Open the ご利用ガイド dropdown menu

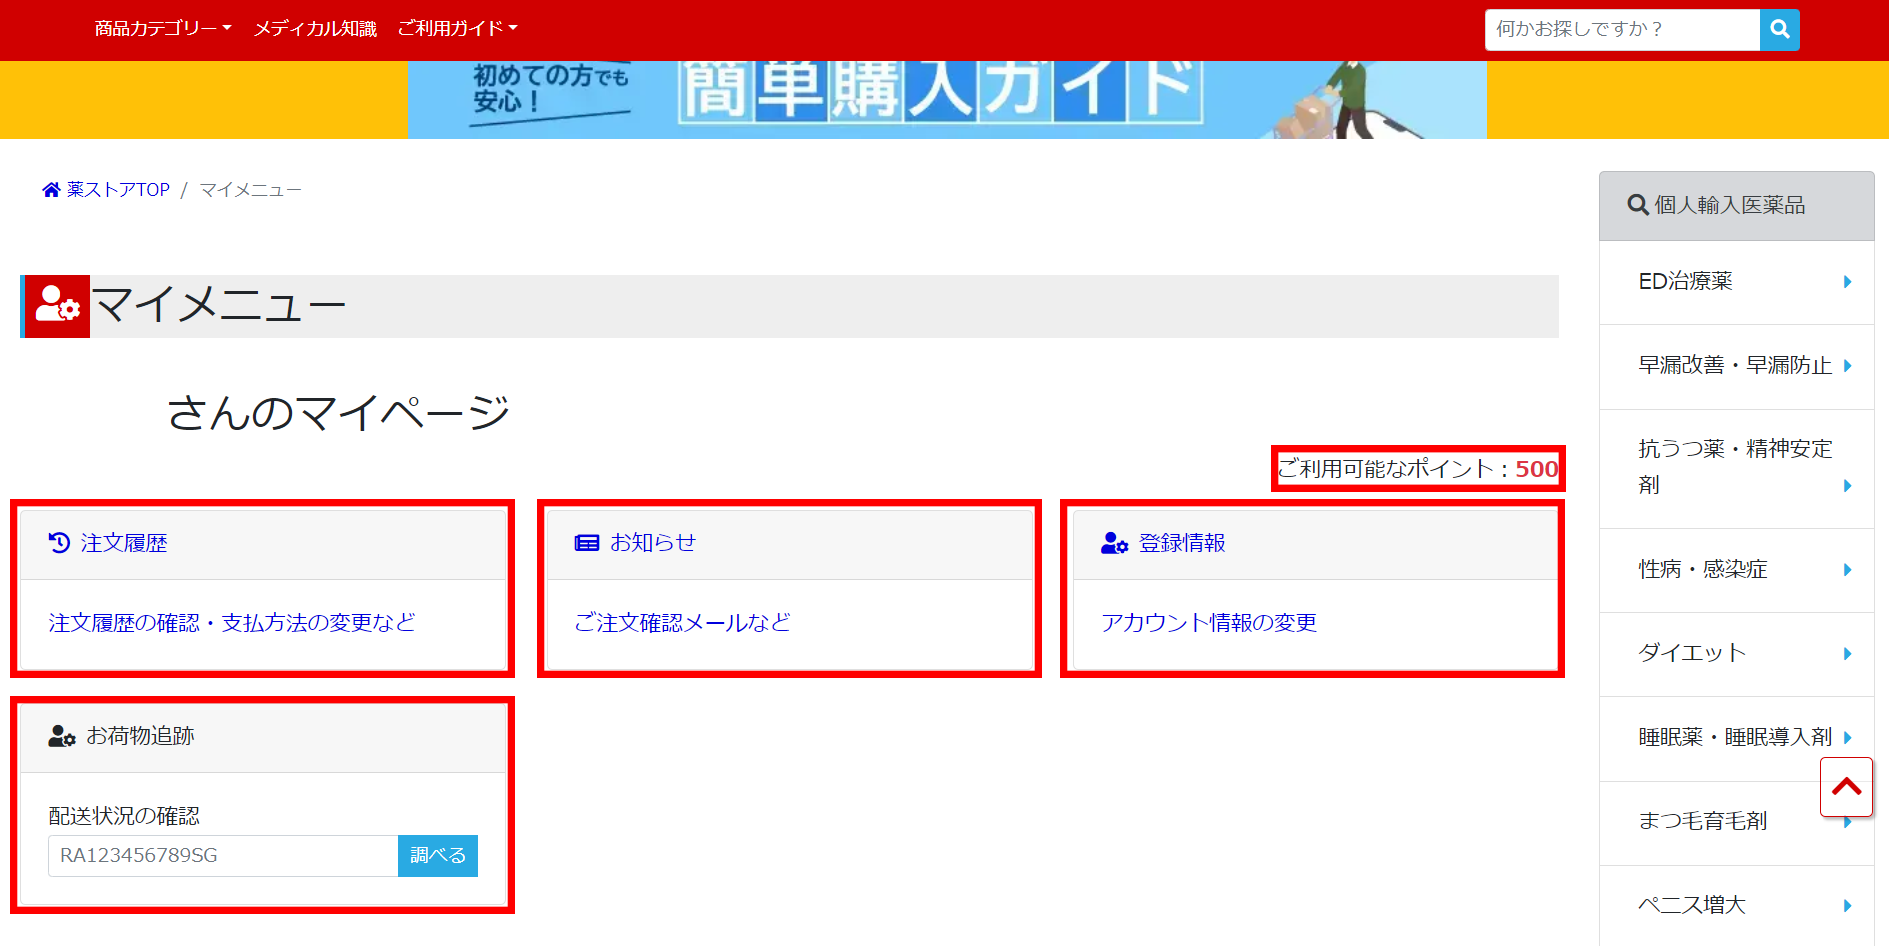456,28
